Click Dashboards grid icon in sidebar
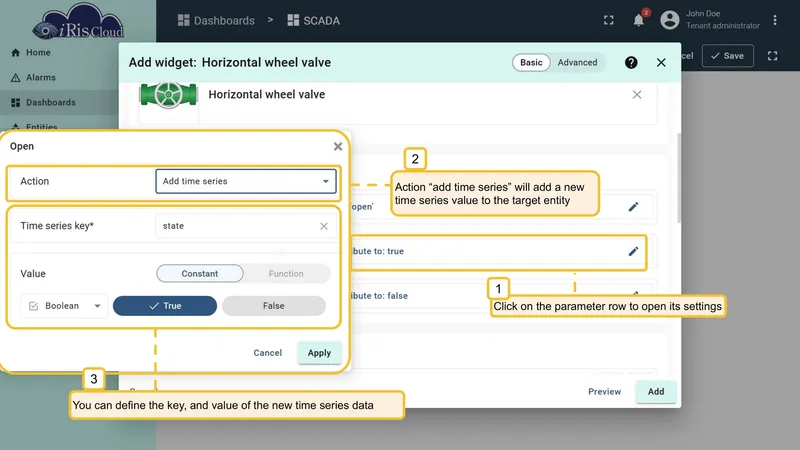 coord(15,103)
